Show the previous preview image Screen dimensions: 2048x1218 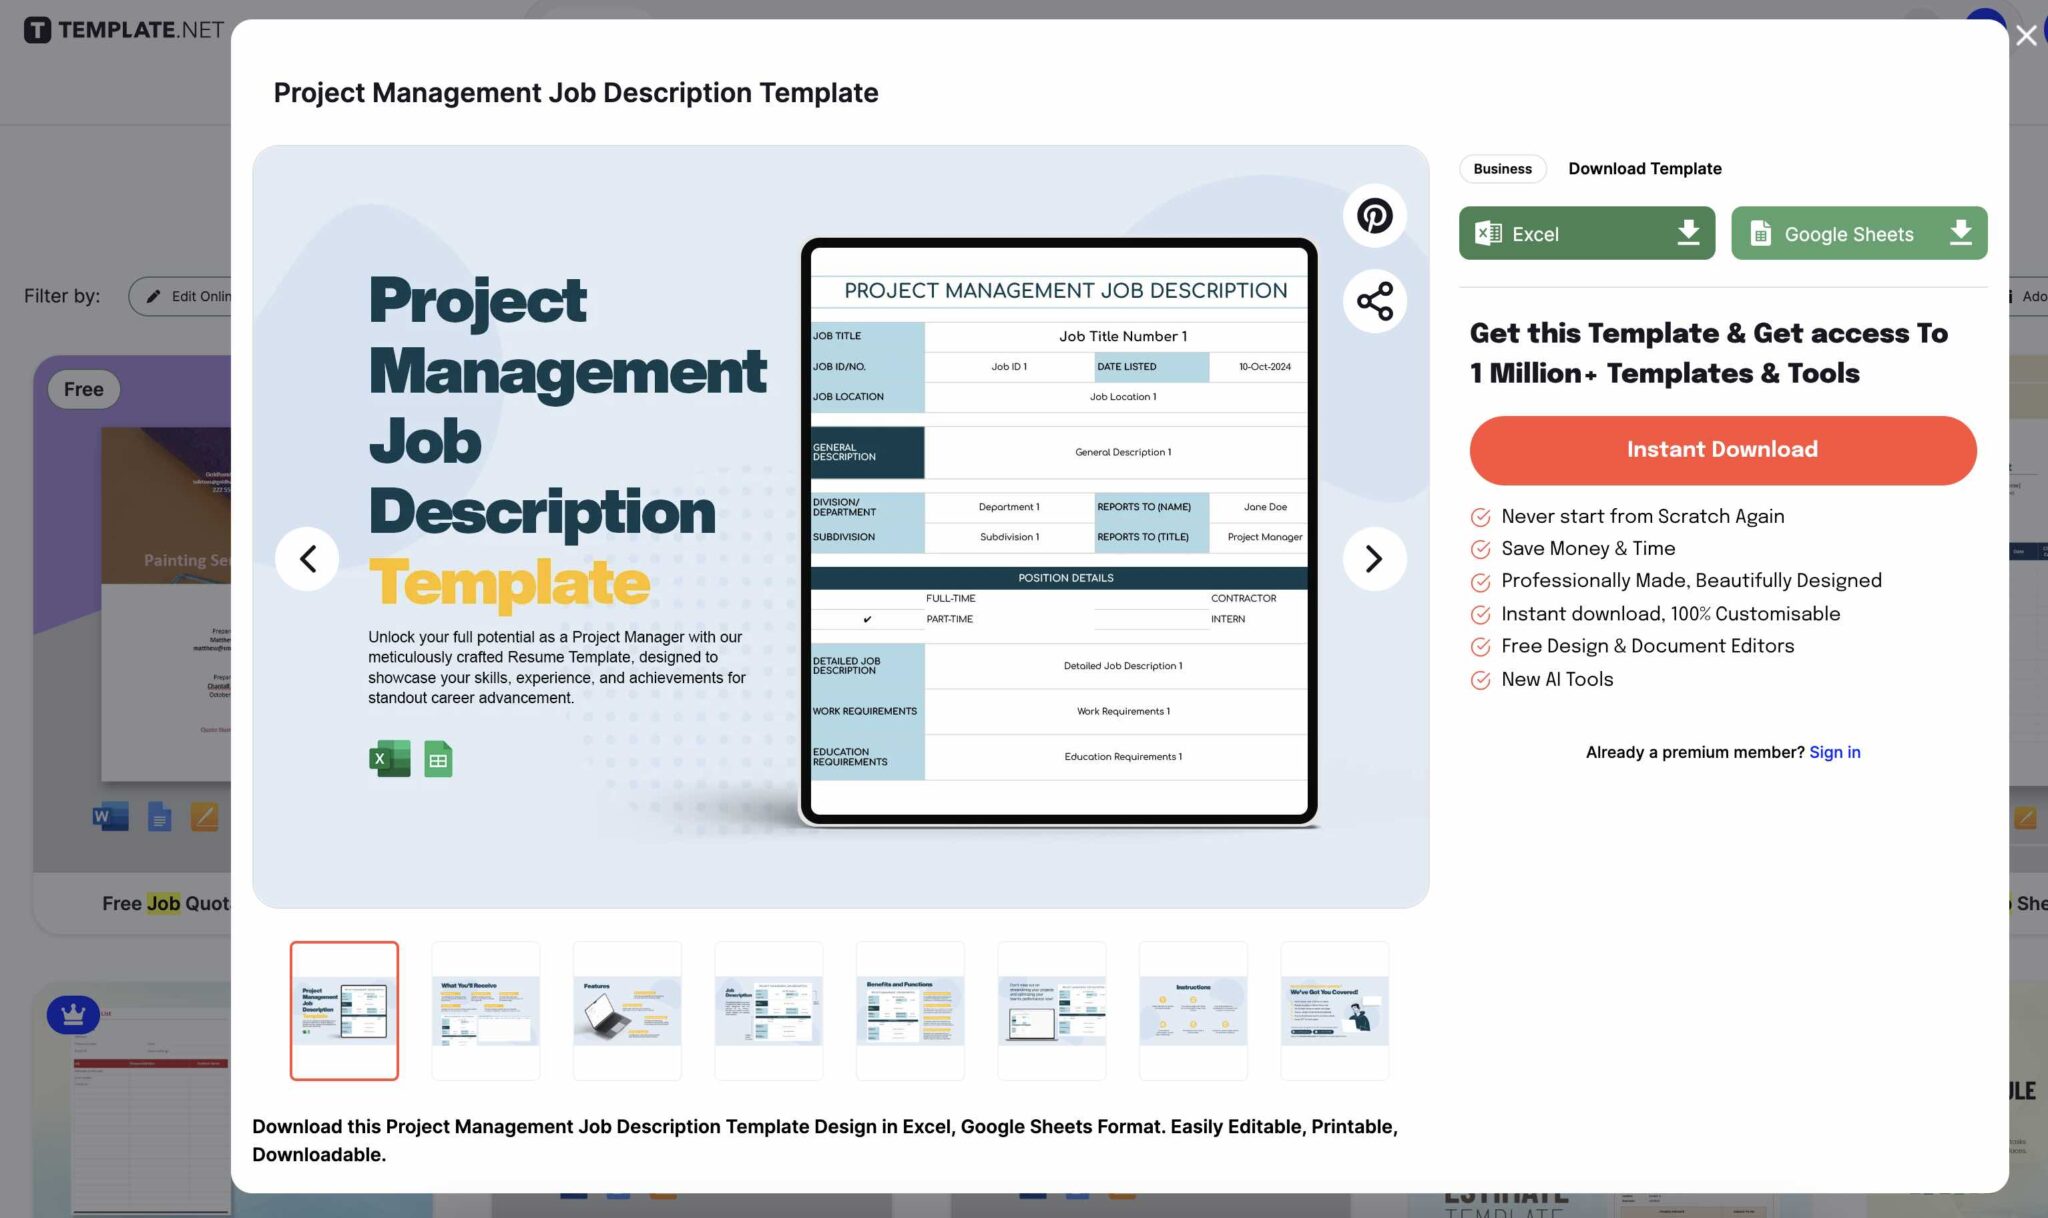[x=308, y=558]
